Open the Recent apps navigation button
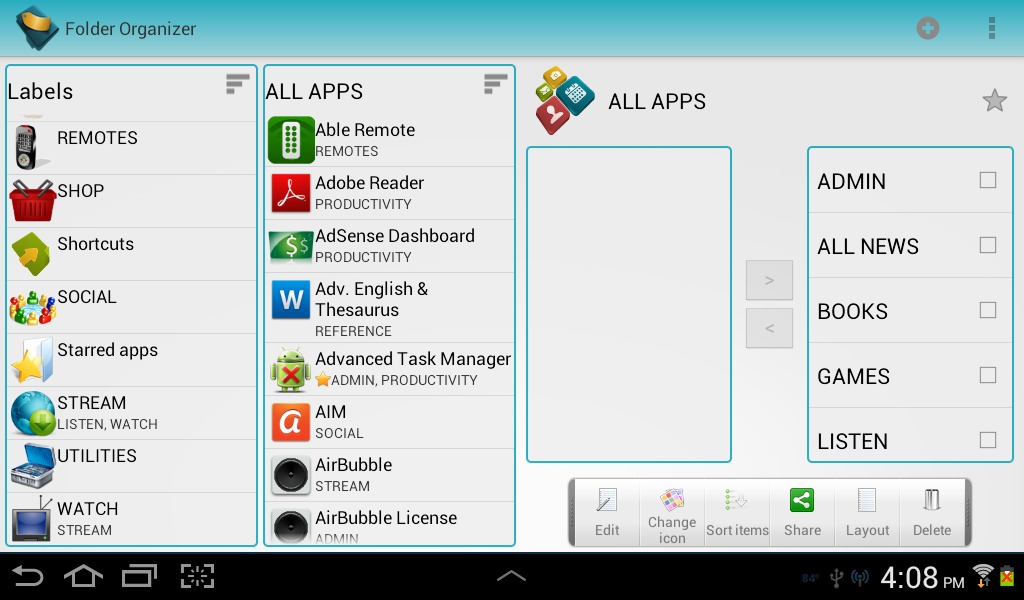This screenshot has width=1024, height=600. (139, 576)
